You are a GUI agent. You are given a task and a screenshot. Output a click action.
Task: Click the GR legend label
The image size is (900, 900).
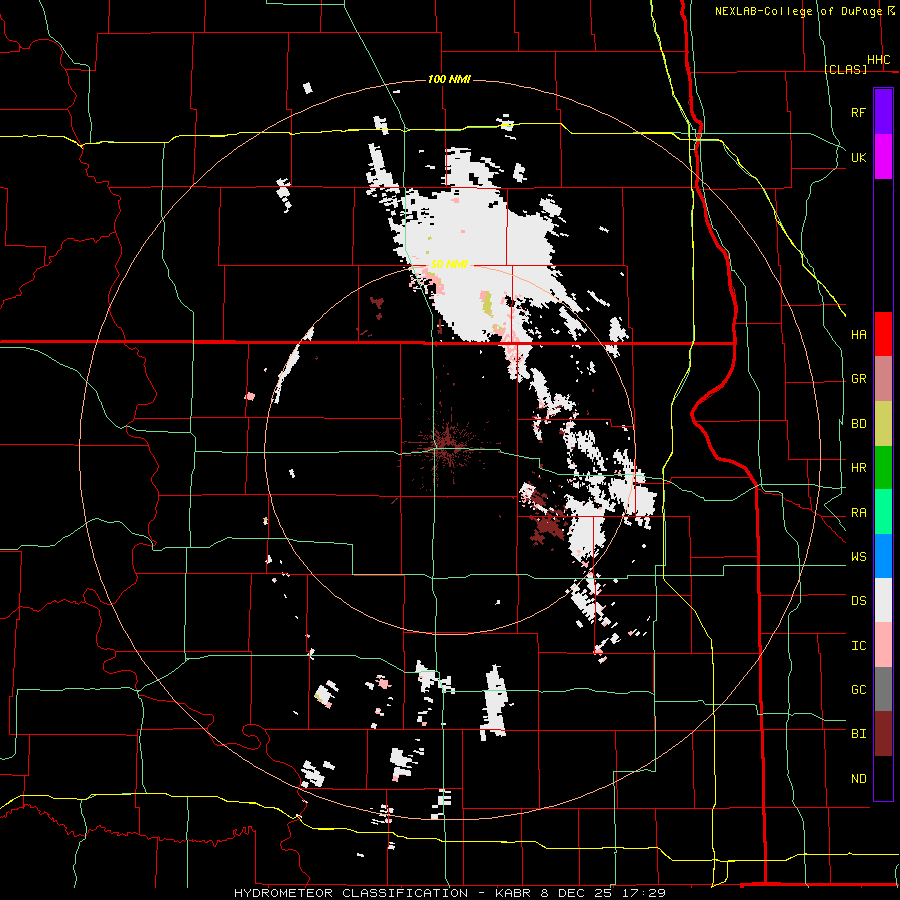(x=858, y=379)
